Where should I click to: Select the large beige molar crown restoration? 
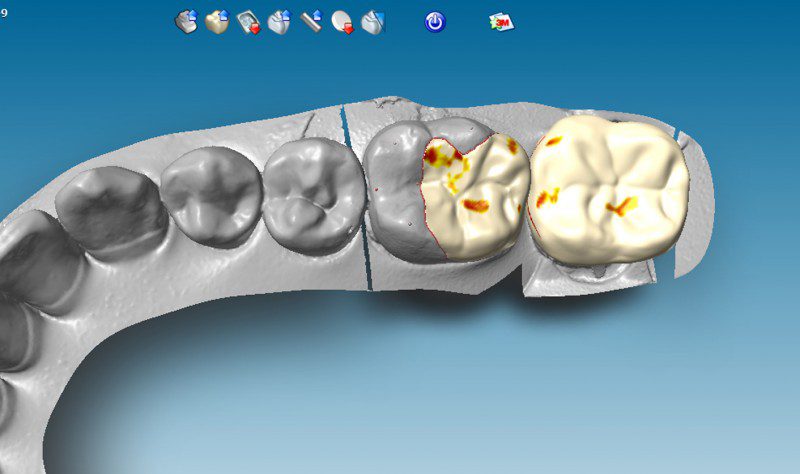(610, 189)
